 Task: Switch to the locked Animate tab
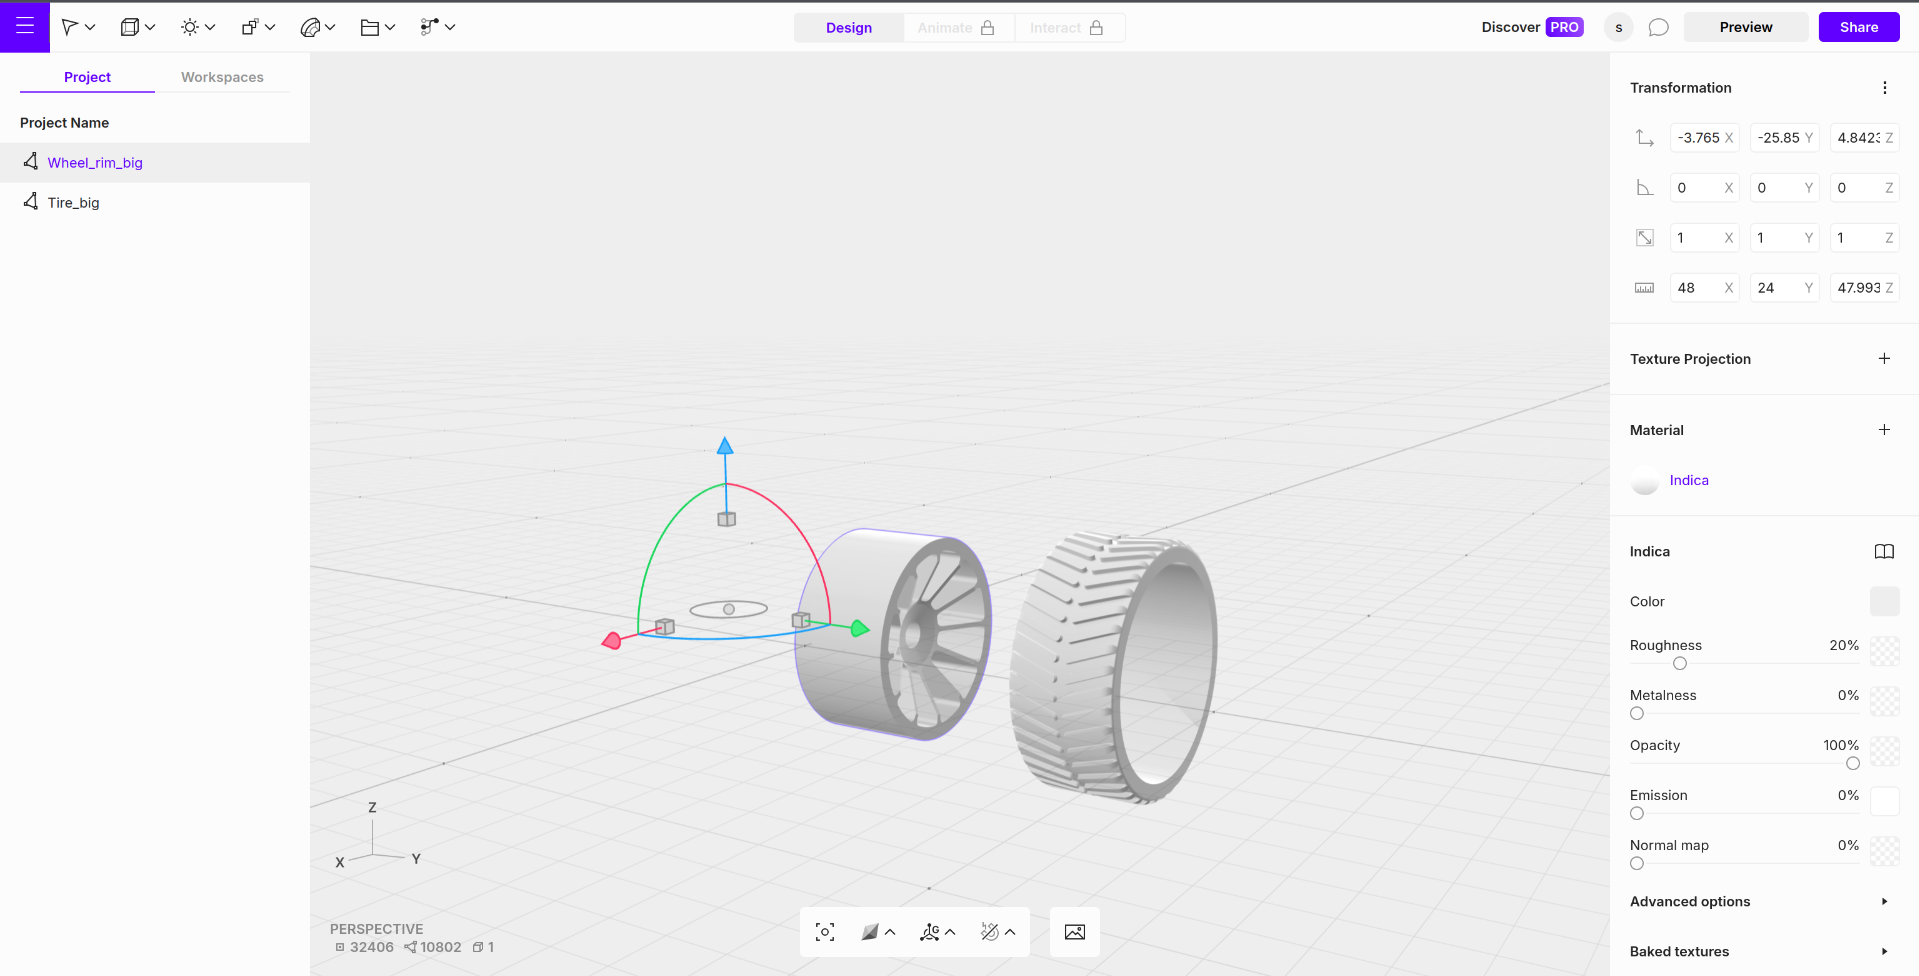click(957, 28)
